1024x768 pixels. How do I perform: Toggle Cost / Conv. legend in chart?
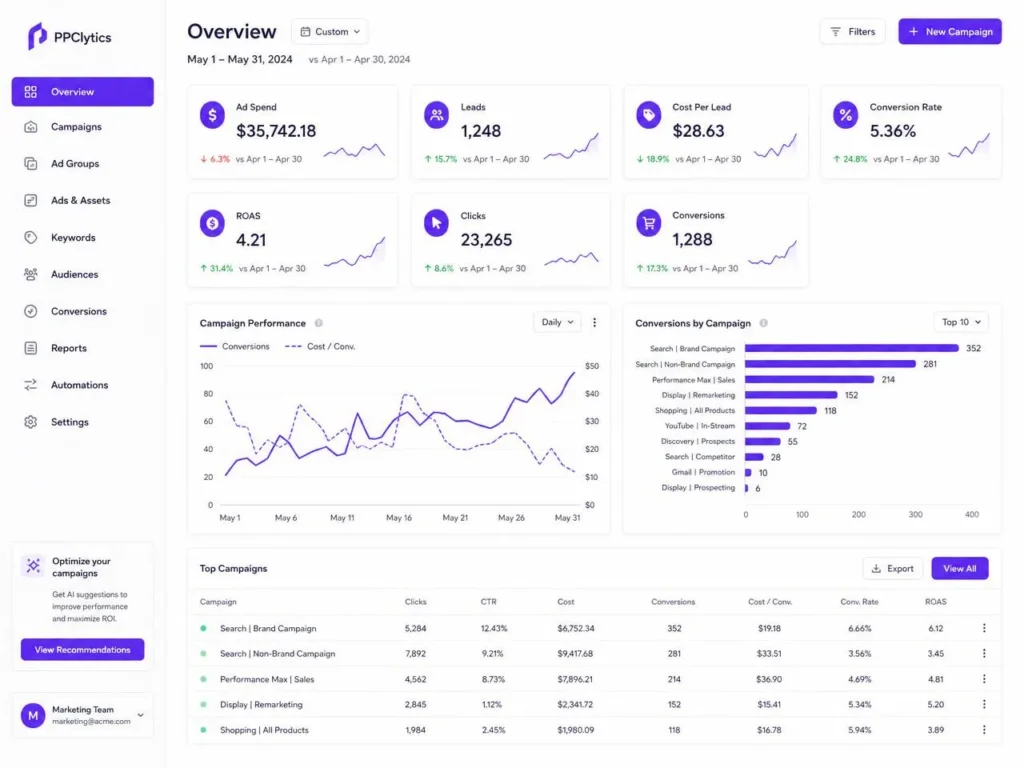[320, 346]
